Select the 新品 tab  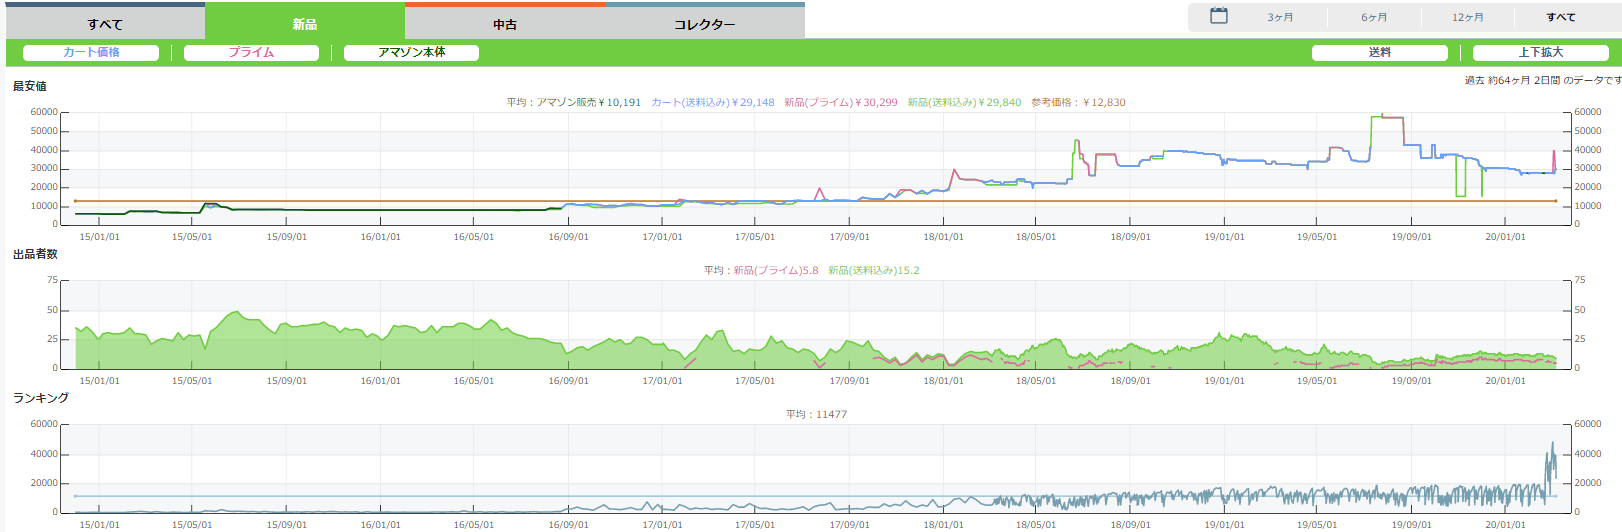(x=305, y=24)
